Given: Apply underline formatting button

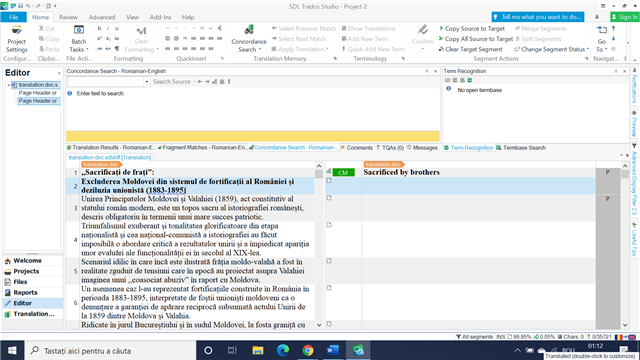Looking at the screenshot, I should [x=117, y=28].
